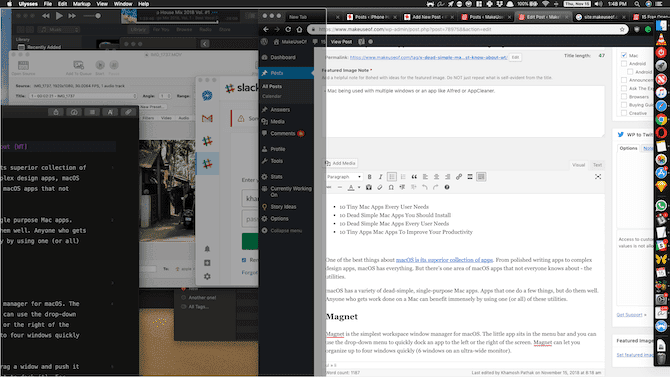670x377 pixels.
Task: Click the numbered list icon in the editor
Action: coord(403,177)
